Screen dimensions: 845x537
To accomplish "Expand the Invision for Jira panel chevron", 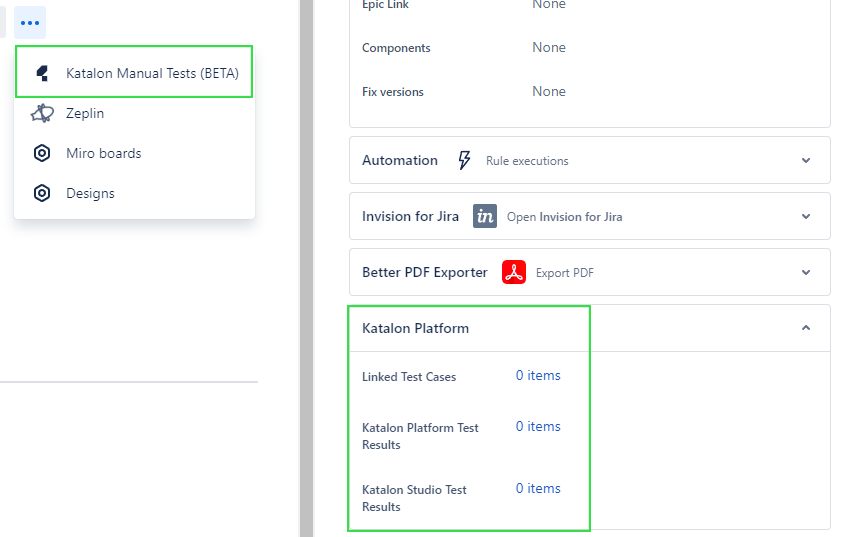I will click(806, 216).
